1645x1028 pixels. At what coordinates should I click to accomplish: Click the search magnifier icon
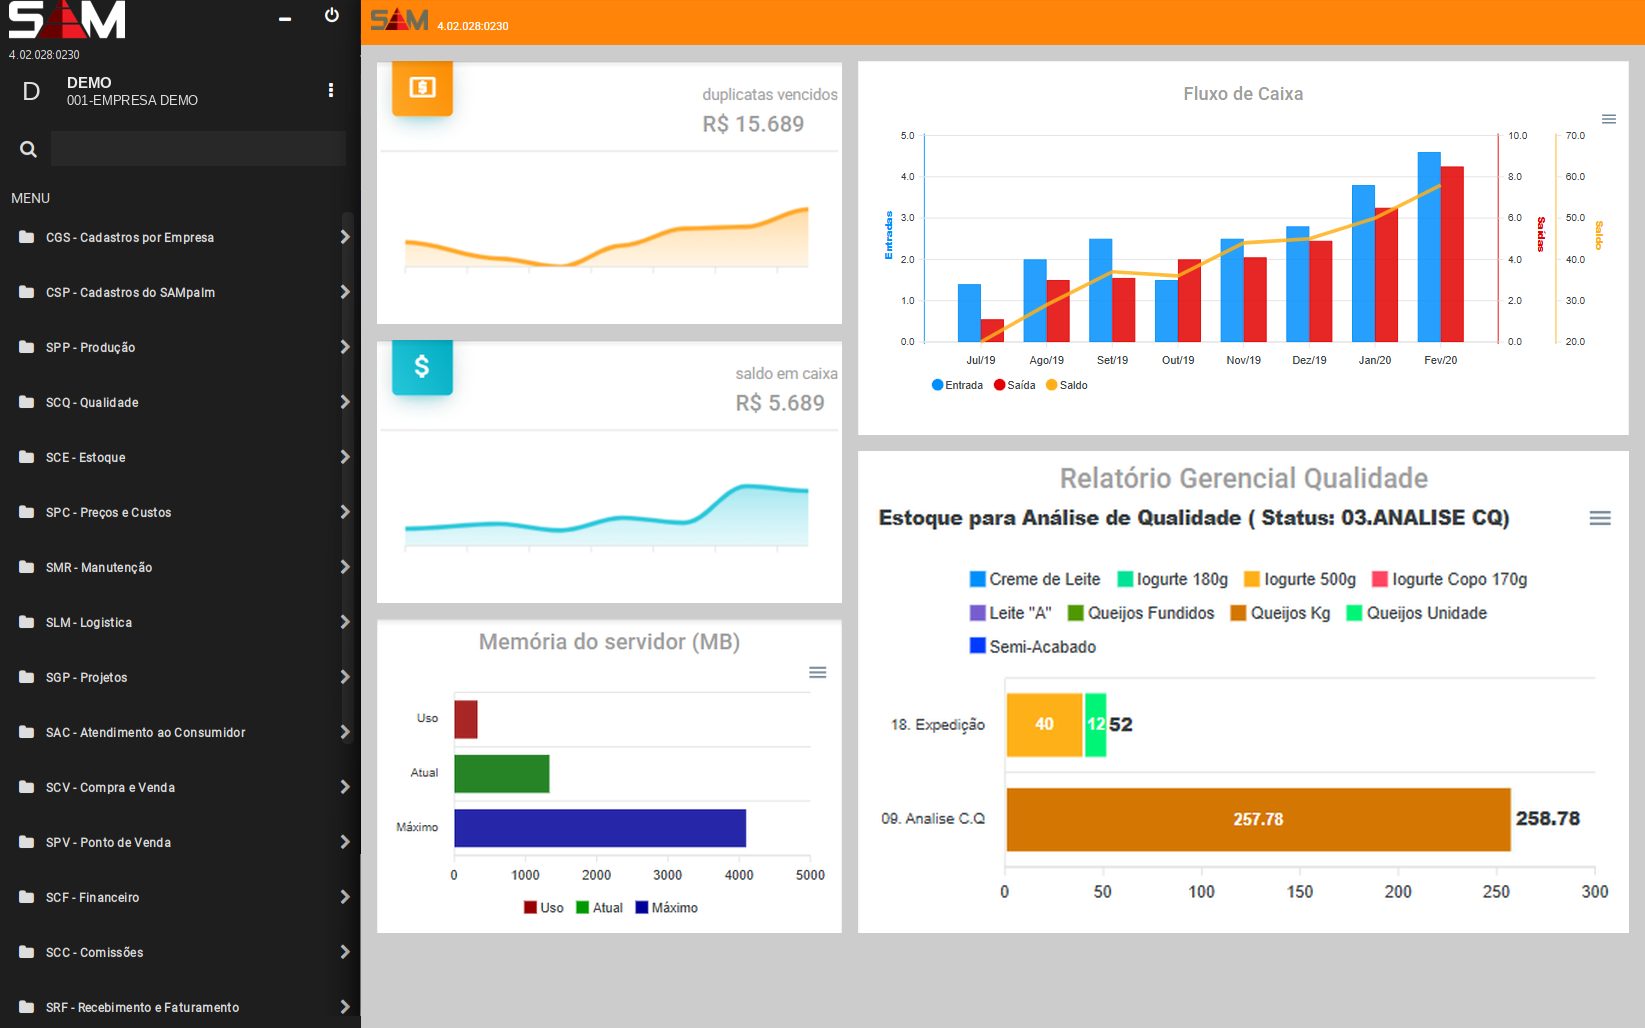[x=28, y=149]
